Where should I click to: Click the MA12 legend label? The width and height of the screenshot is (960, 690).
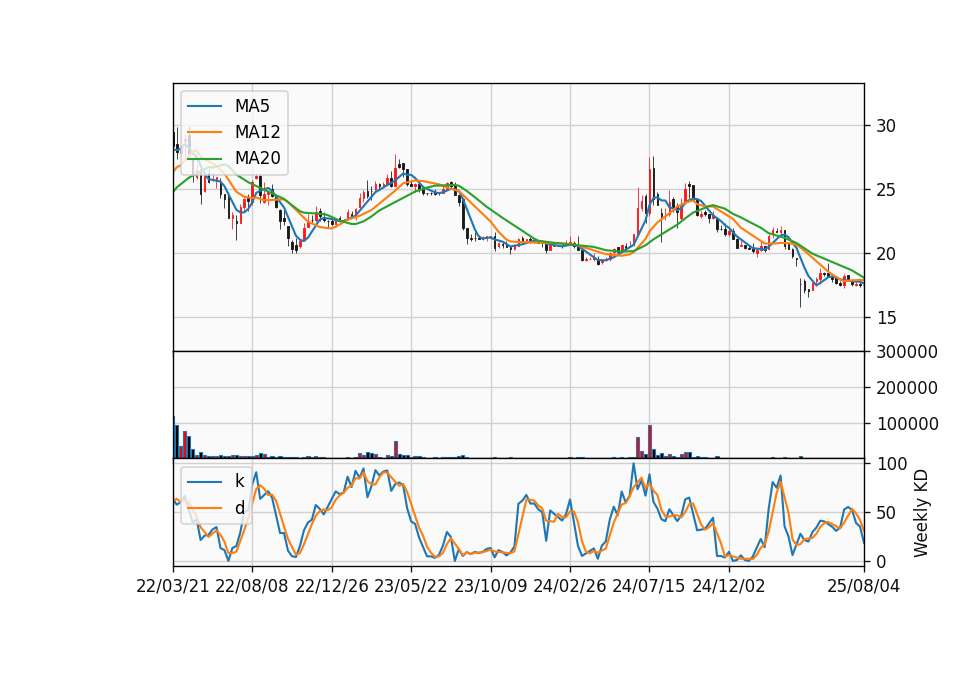tap(257, 132)
